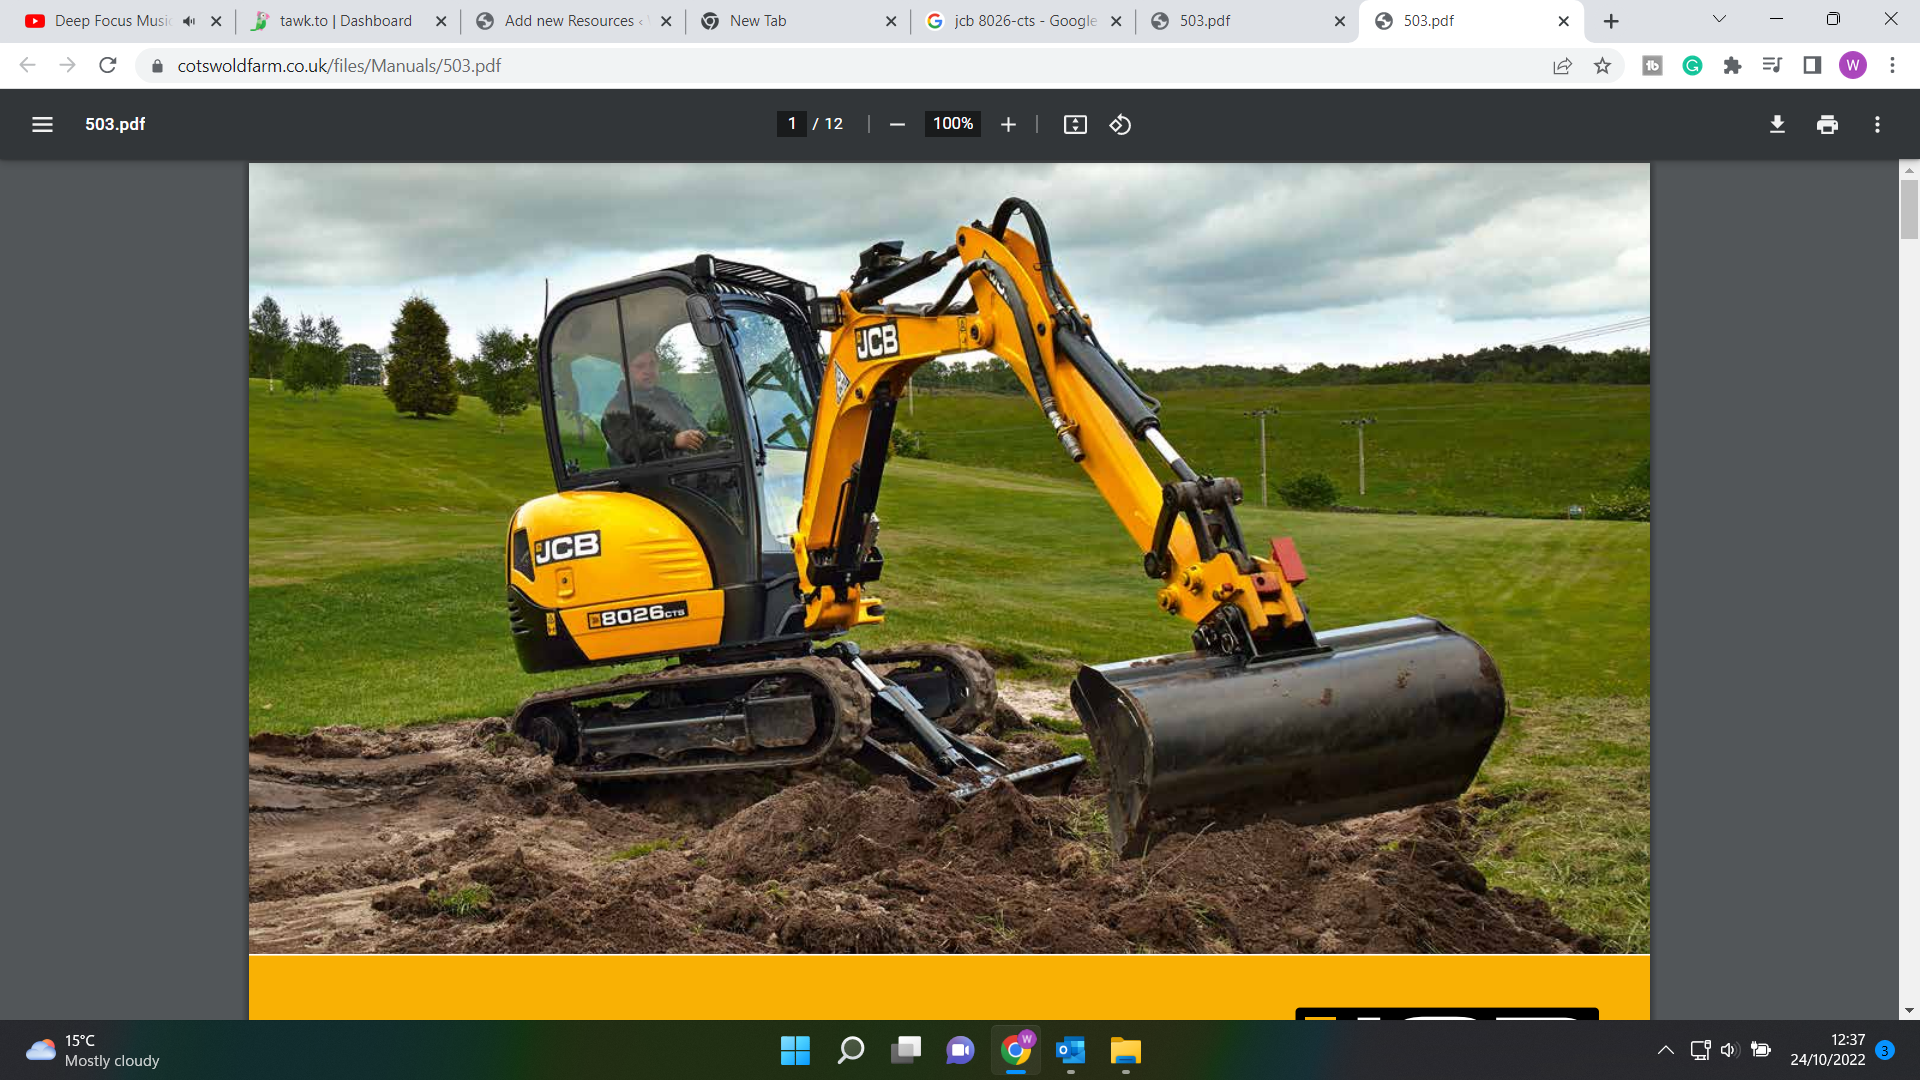1920x1080 pixels.
Task: Open Teams Chat from taskbar
Action: pyautogui.click(x=960, y=1050)
